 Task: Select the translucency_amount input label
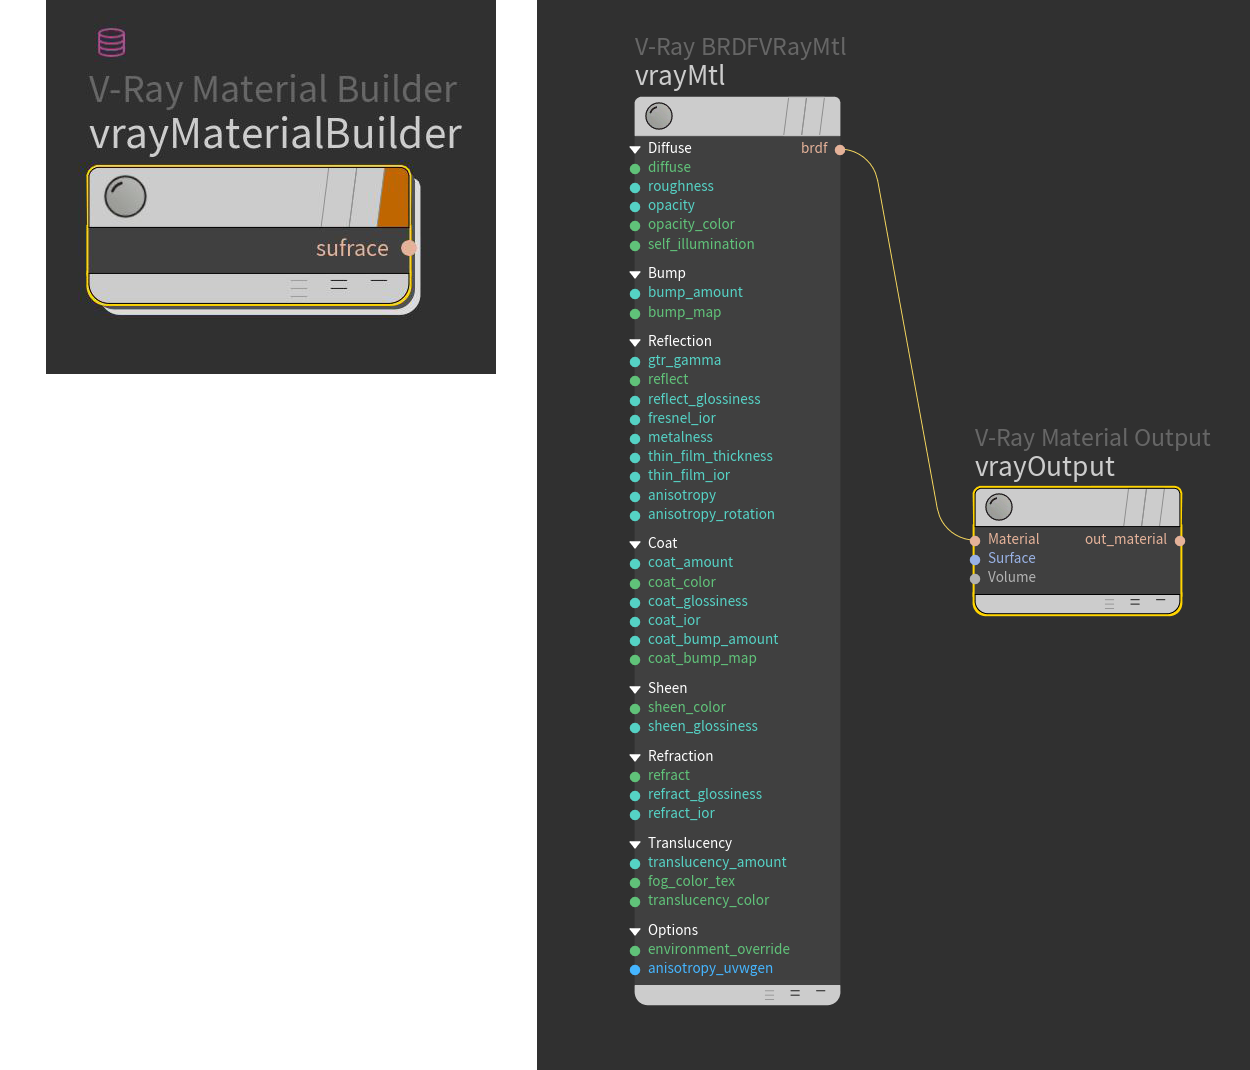[x=717, y=862]
